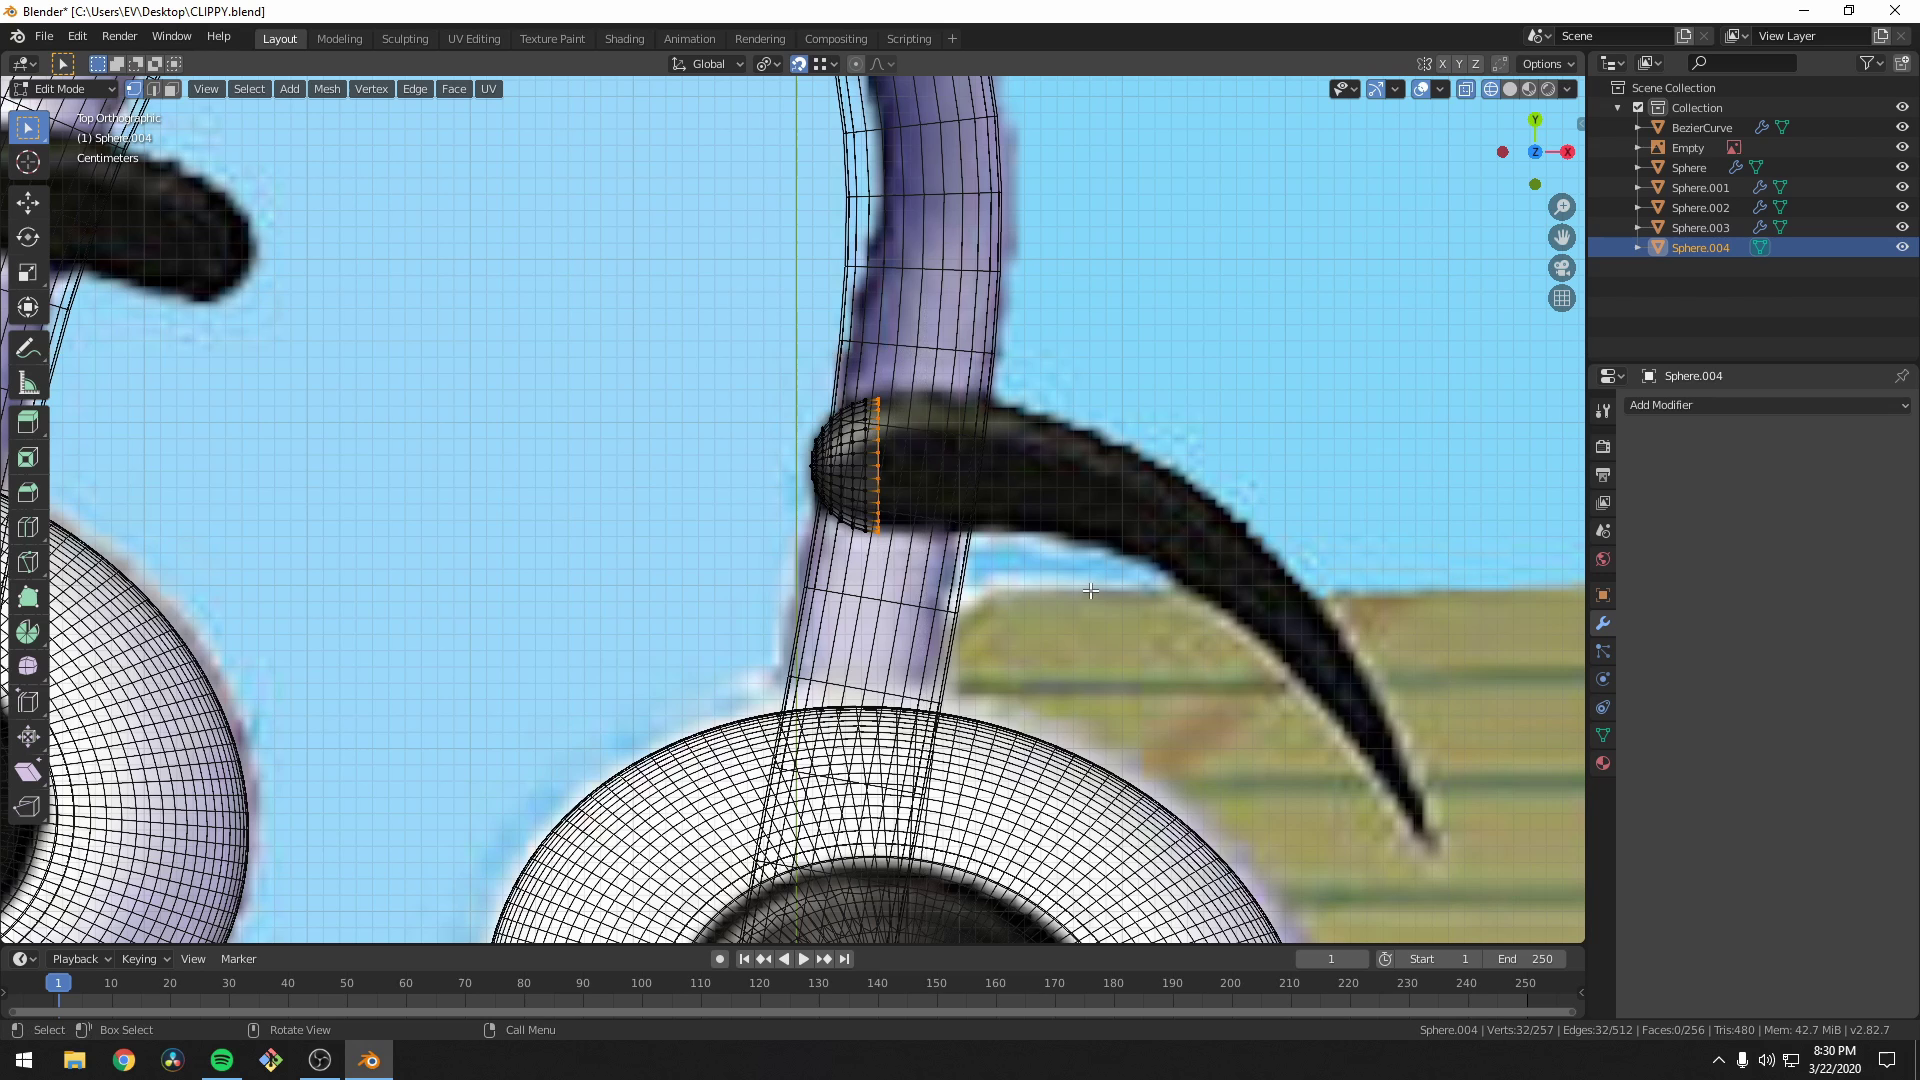Open Chrome from Windows taskbar
Viewport: 1920px width, 1080px height.
tap(124, 1060)
